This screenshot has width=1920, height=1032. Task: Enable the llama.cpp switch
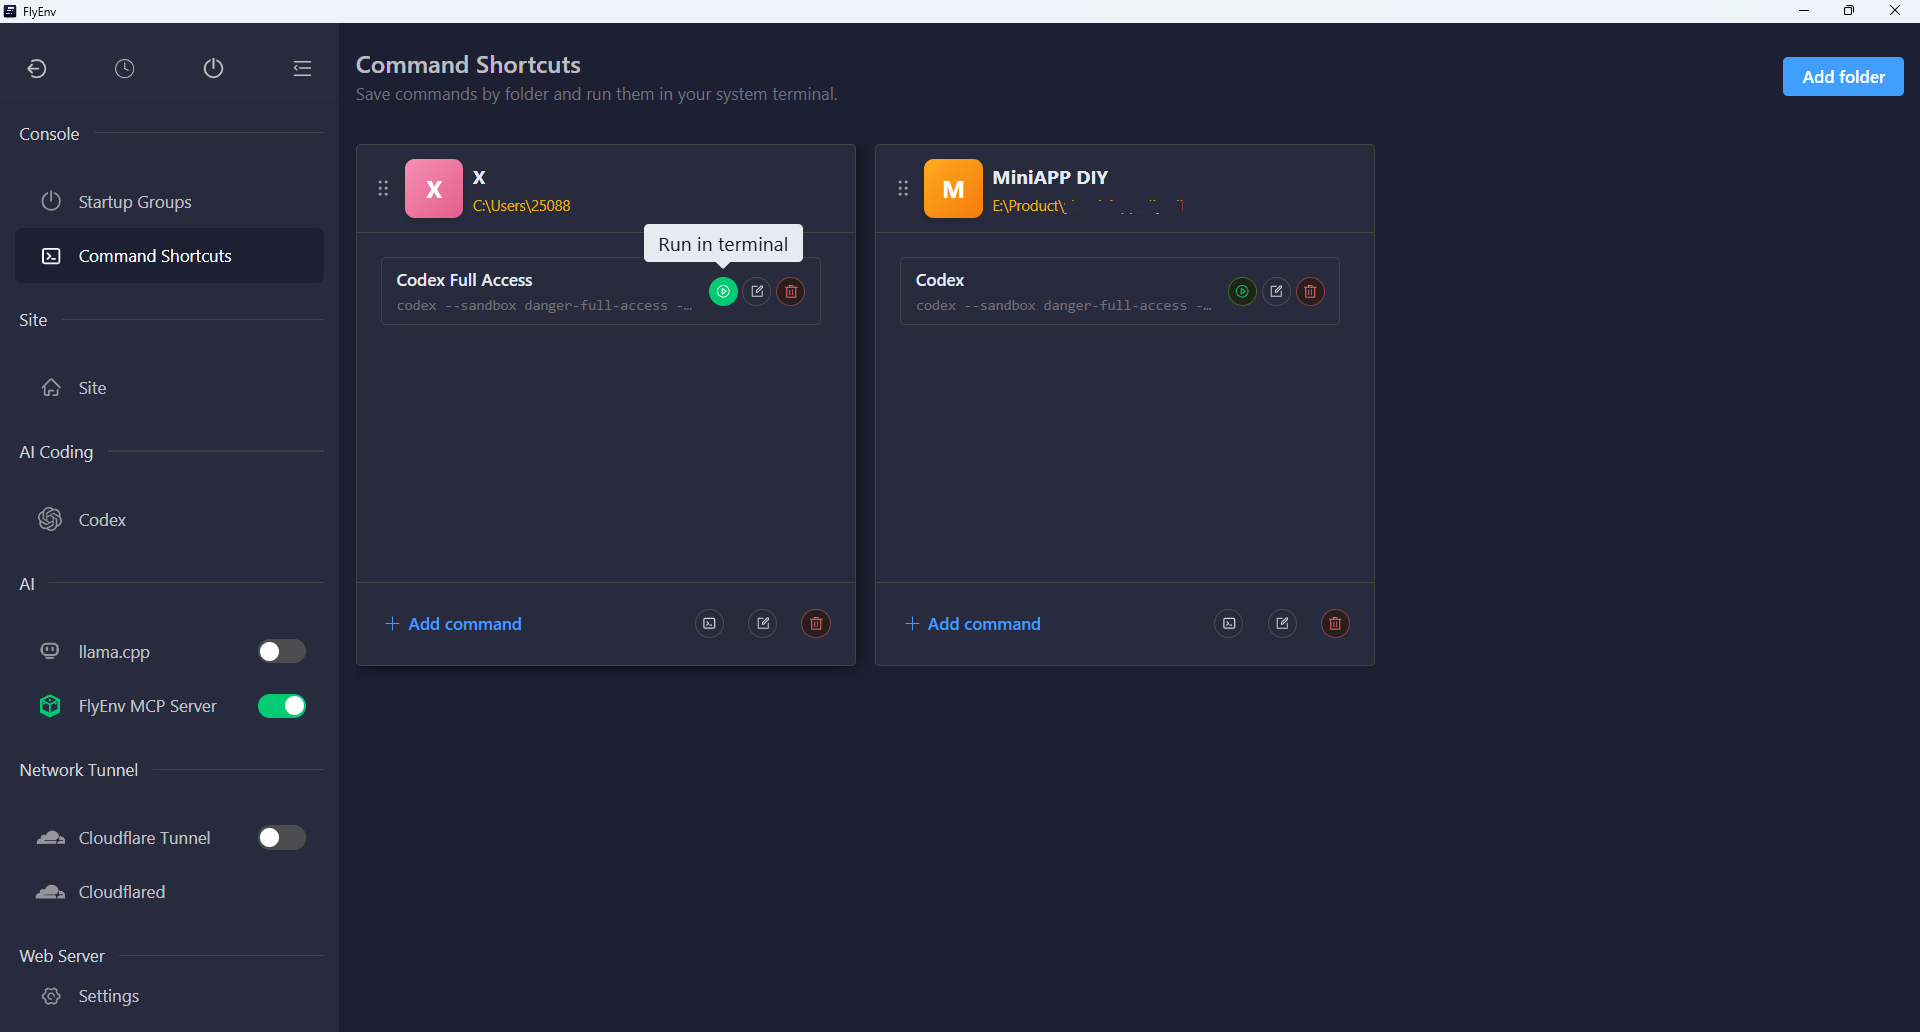coord(282,652)
